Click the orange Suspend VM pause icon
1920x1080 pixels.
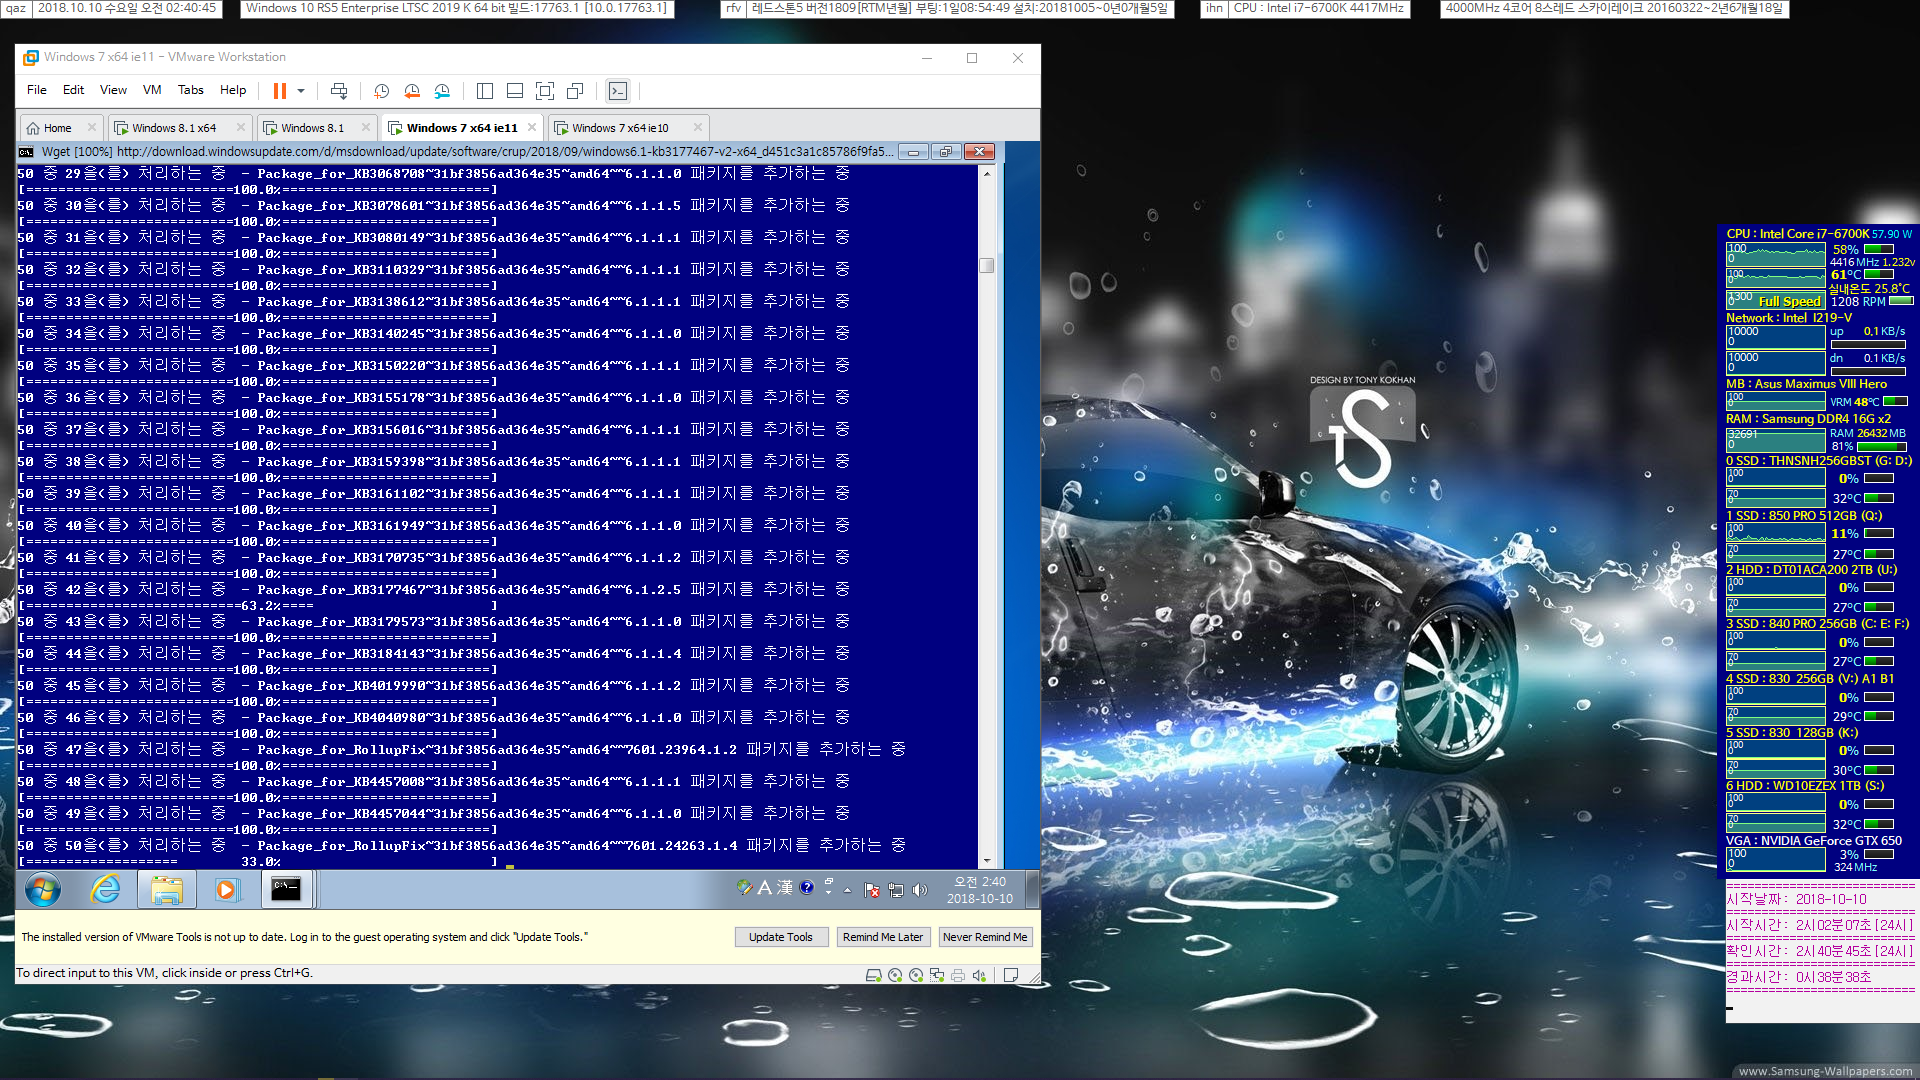[x=279, y=91]
